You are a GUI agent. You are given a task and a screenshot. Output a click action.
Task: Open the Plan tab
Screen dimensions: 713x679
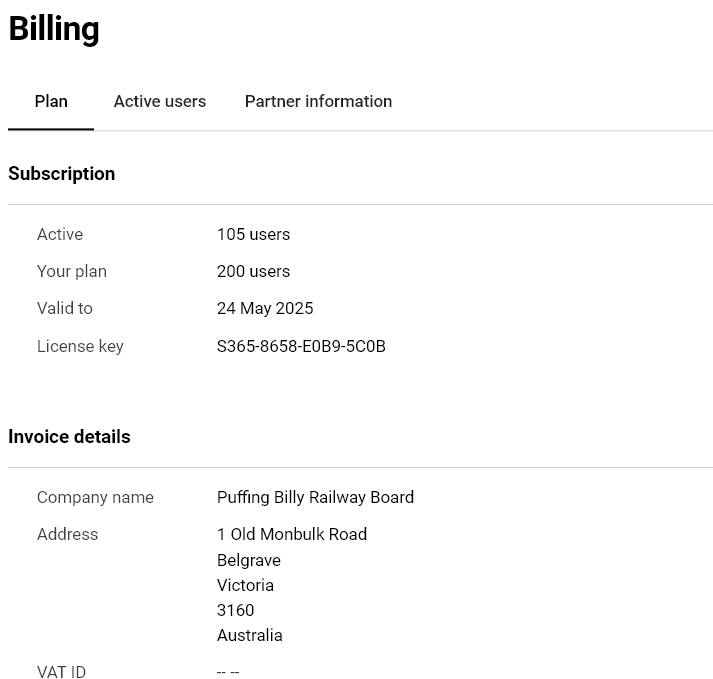pyautogui.click(x=51, y=101)
